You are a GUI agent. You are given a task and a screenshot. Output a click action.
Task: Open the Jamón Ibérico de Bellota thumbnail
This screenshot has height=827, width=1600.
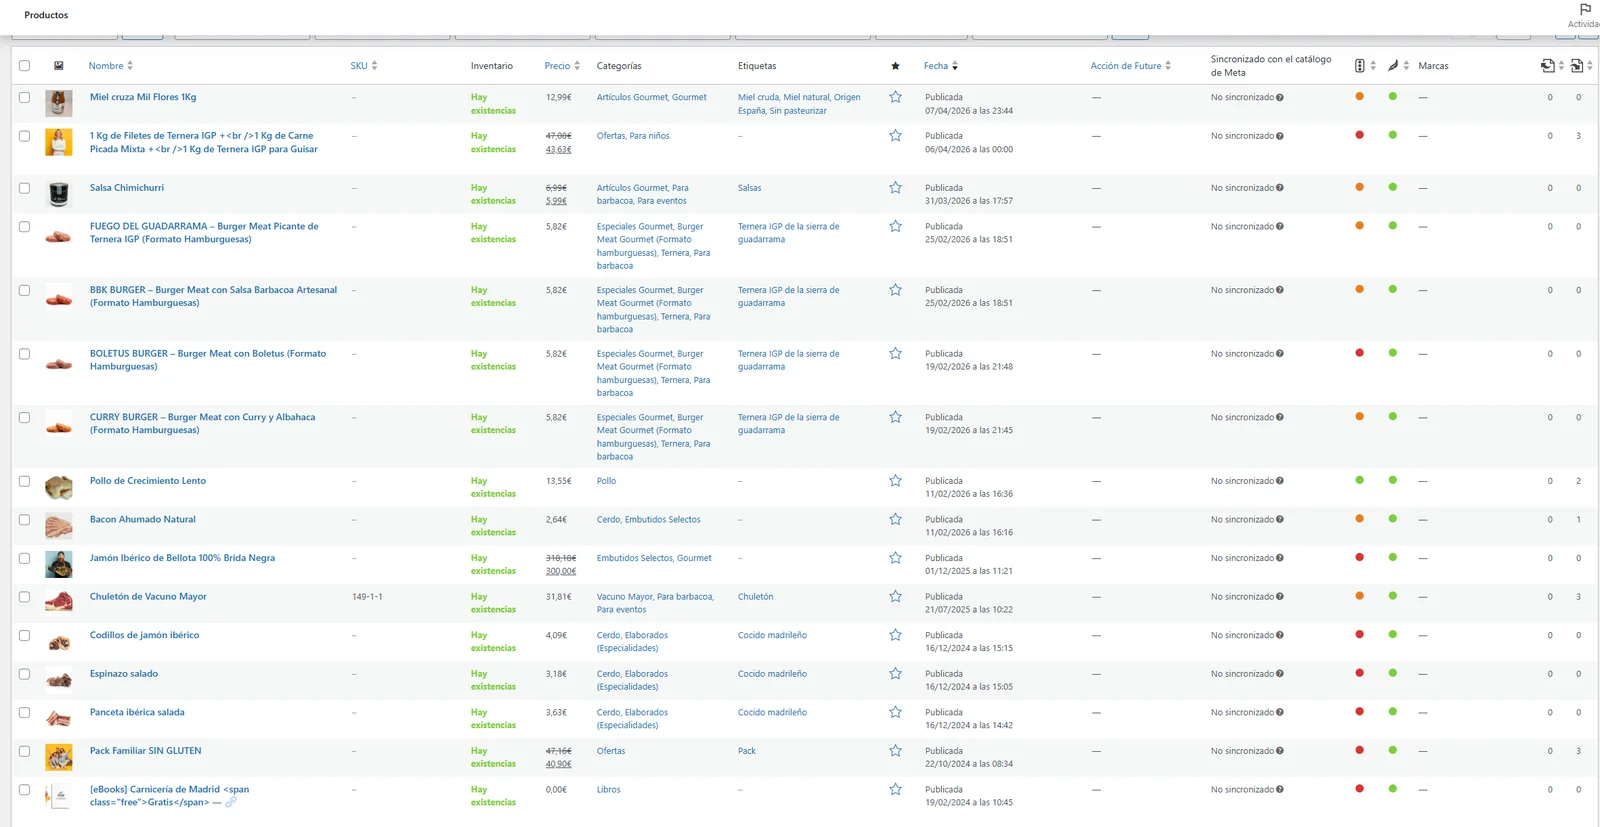(x=59, y=564)
